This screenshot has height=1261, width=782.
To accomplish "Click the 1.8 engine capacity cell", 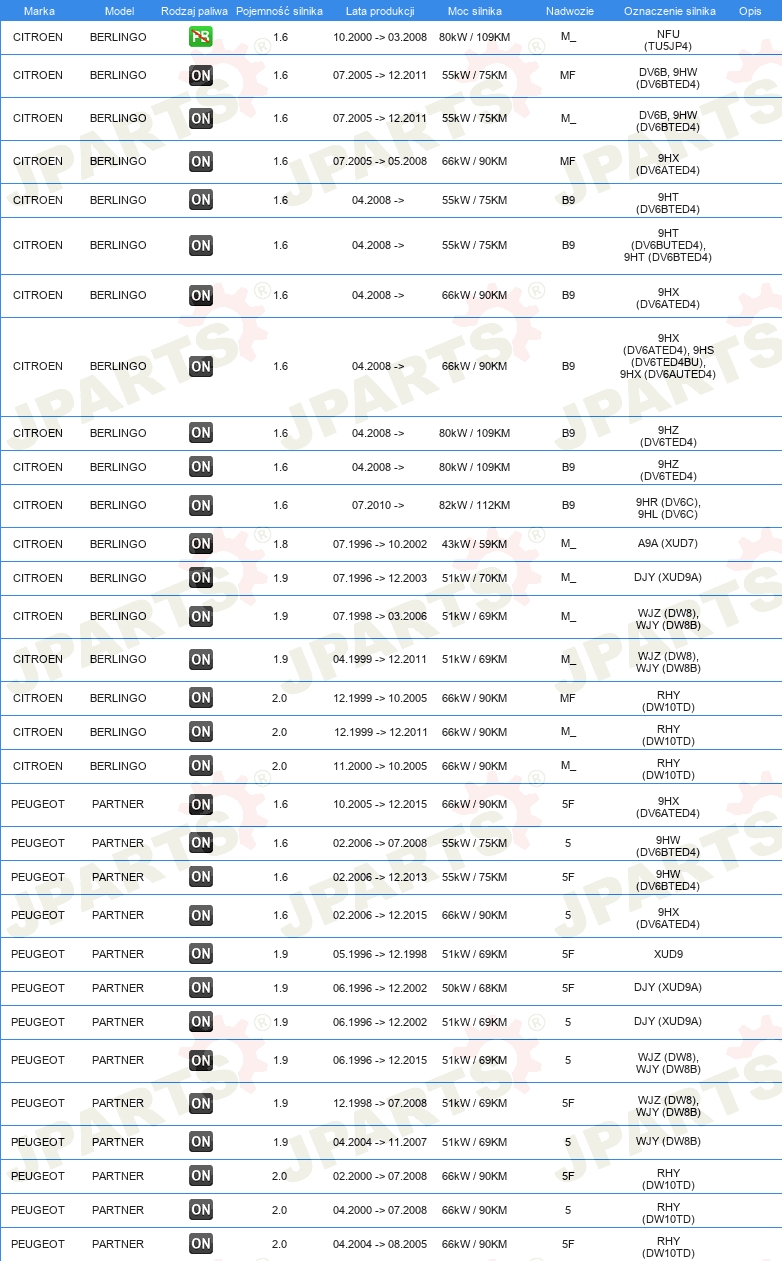I will click(x=280, y=544).
